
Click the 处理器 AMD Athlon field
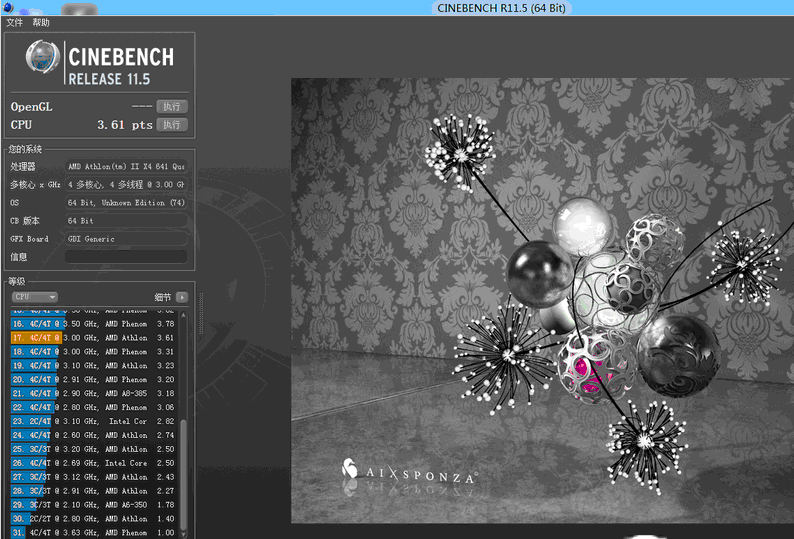point(126,167)
